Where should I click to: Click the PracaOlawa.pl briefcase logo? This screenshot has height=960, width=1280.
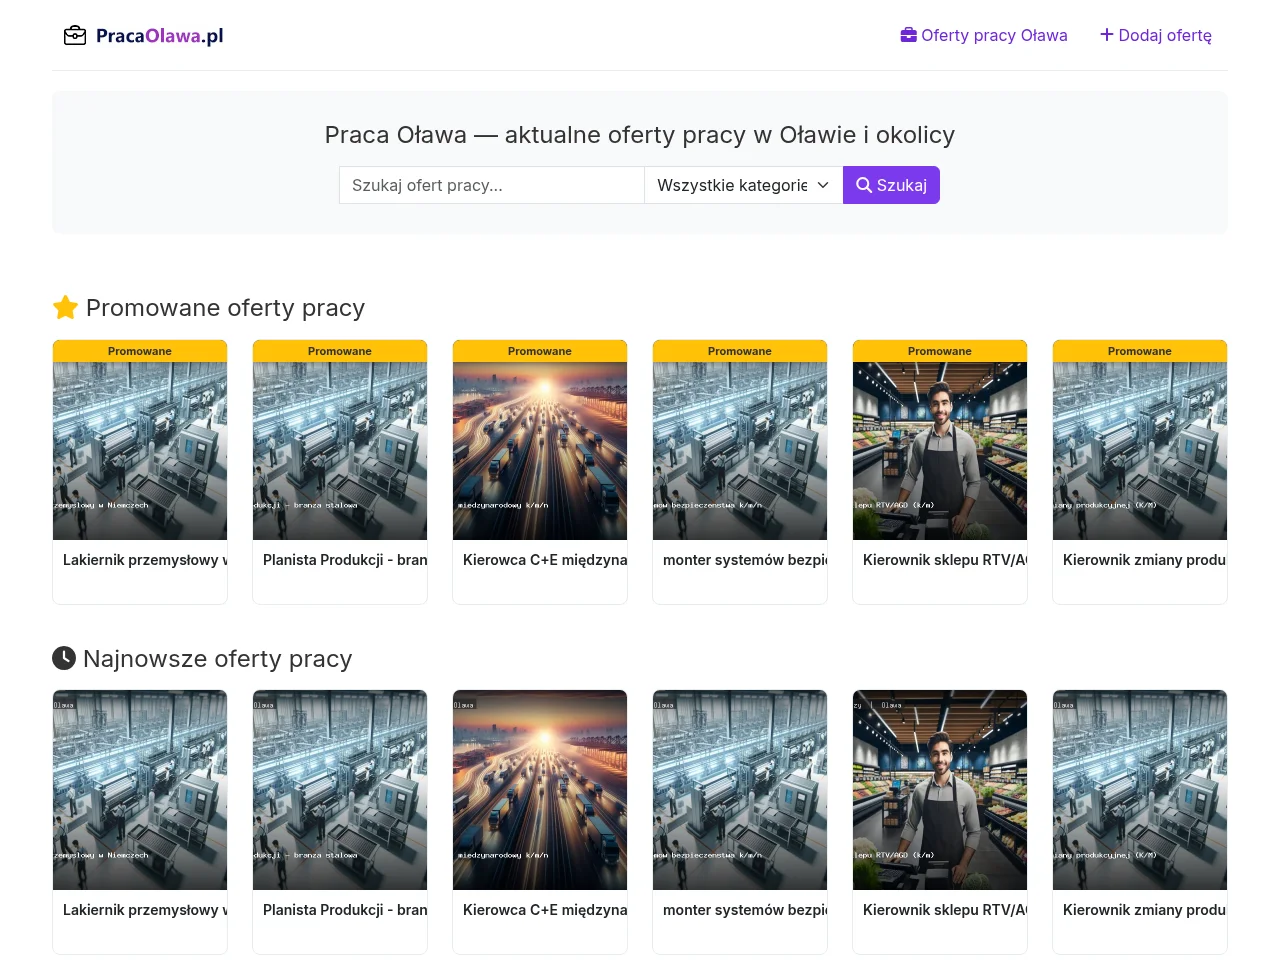point(143,36)
